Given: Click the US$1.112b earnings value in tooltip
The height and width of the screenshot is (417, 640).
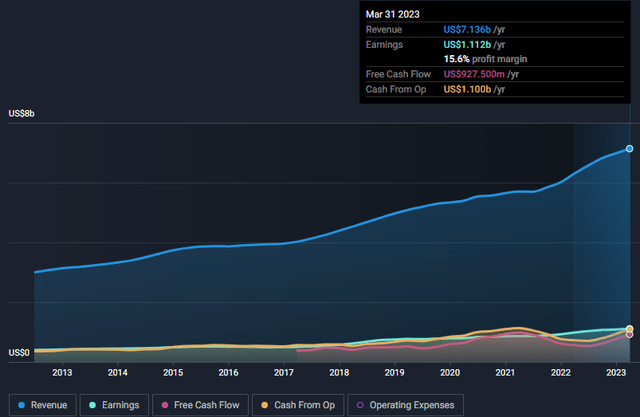Looking at the screenshot, I should (467, 44).
